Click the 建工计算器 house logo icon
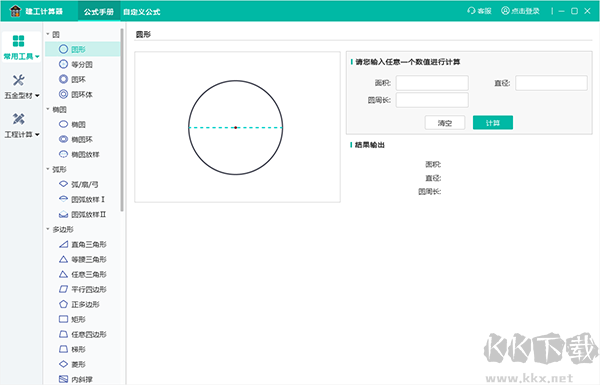The image size is (600, 385). tap(15, 11)
